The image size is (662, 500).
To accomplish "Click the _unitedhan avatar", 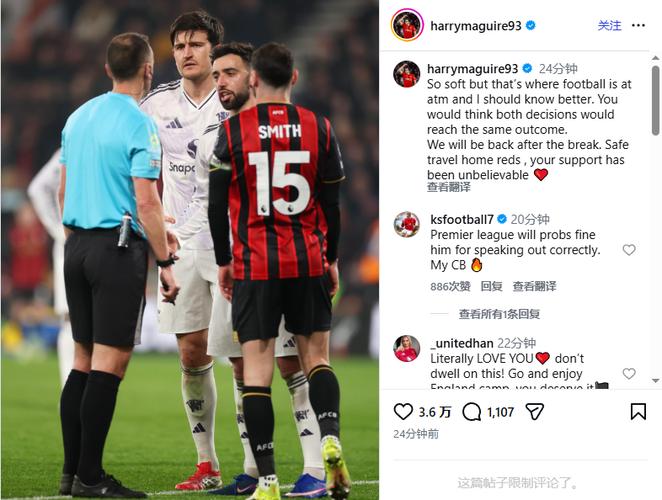I will coord(407,348).
